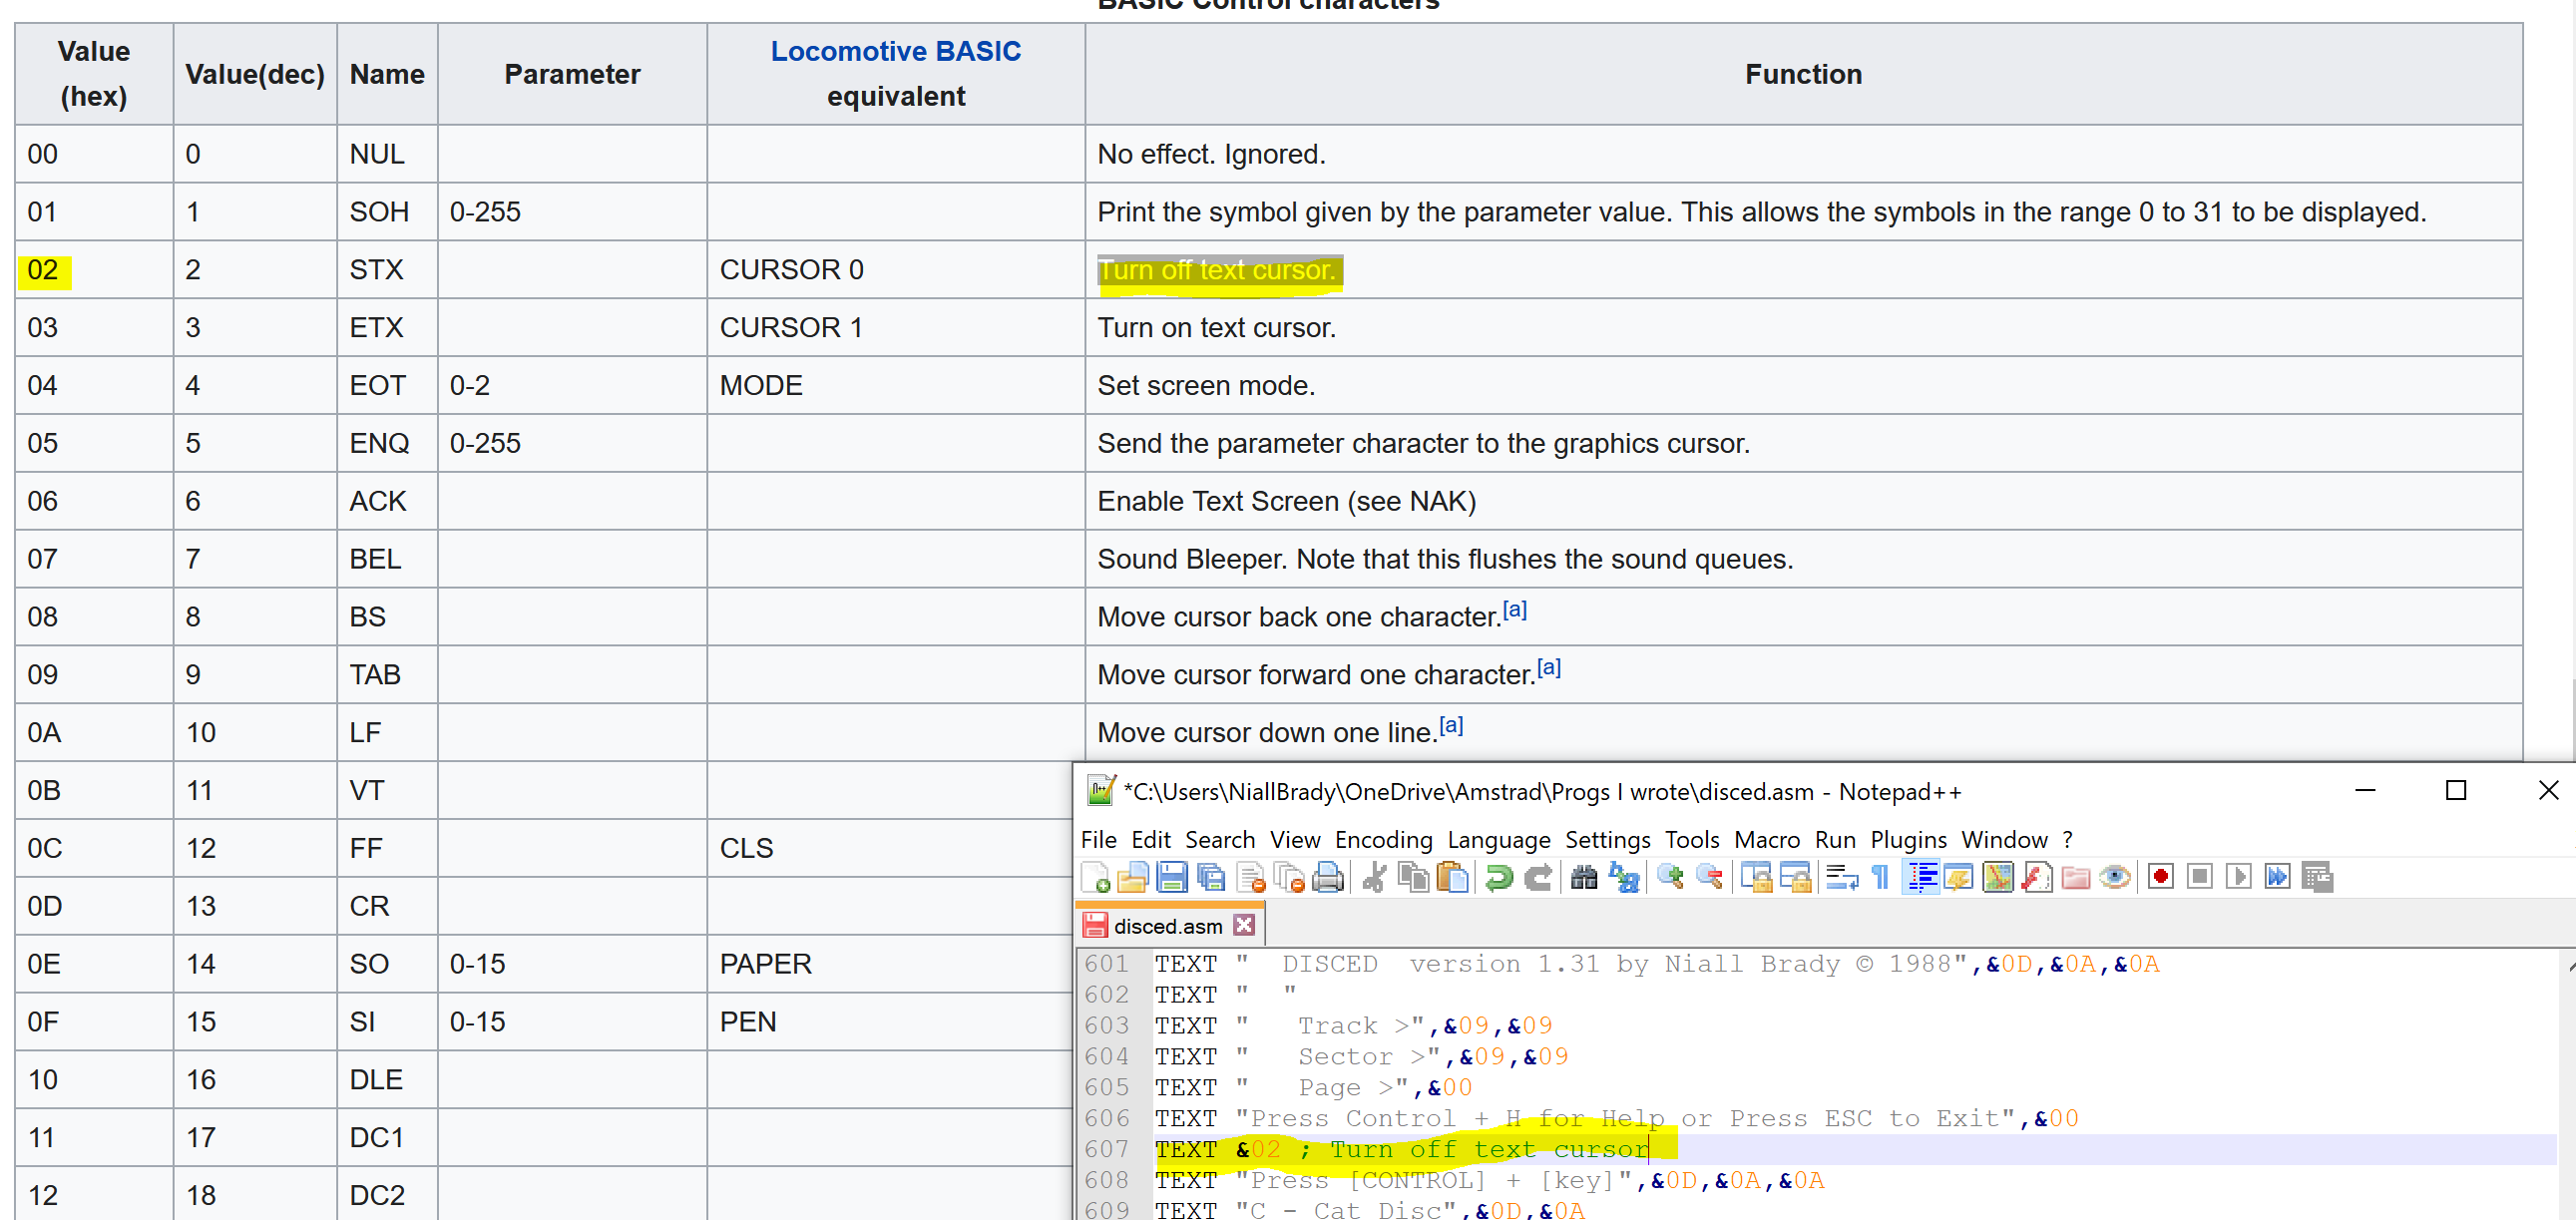Copy selection with the Copy toolbar icon
Viewport: 2576px width, 1220px height.
coord(1414,878)
